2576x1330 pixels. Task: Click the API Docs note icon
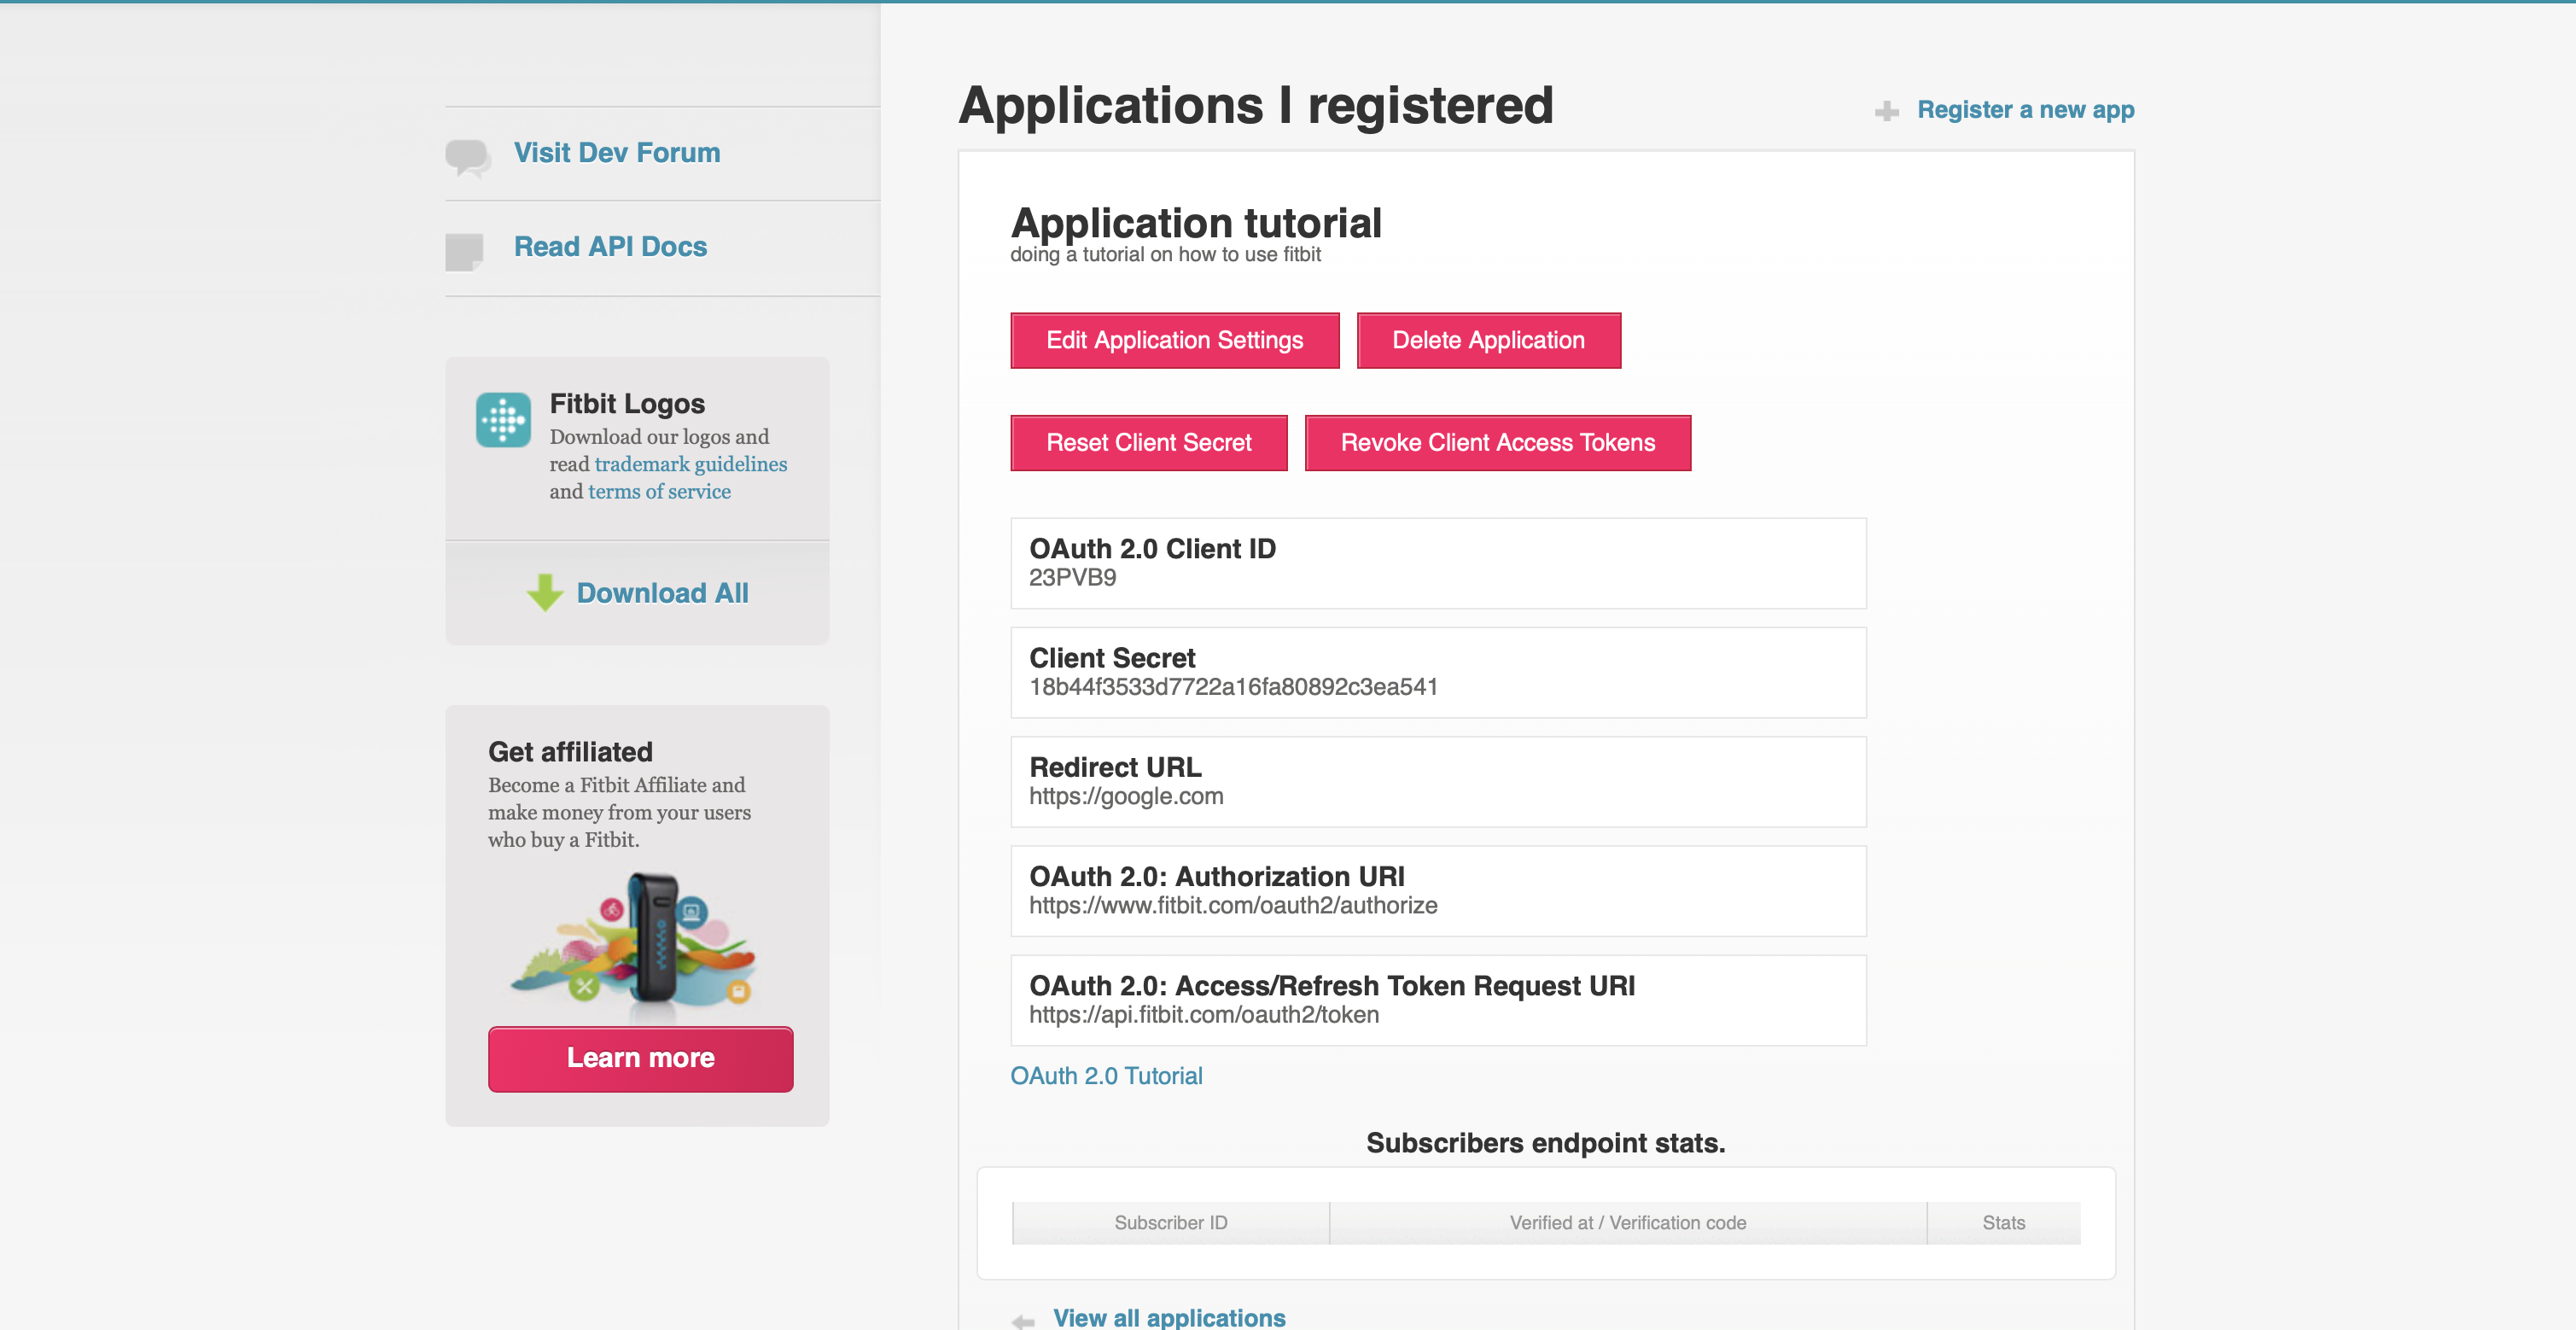[x=464, y=251]
